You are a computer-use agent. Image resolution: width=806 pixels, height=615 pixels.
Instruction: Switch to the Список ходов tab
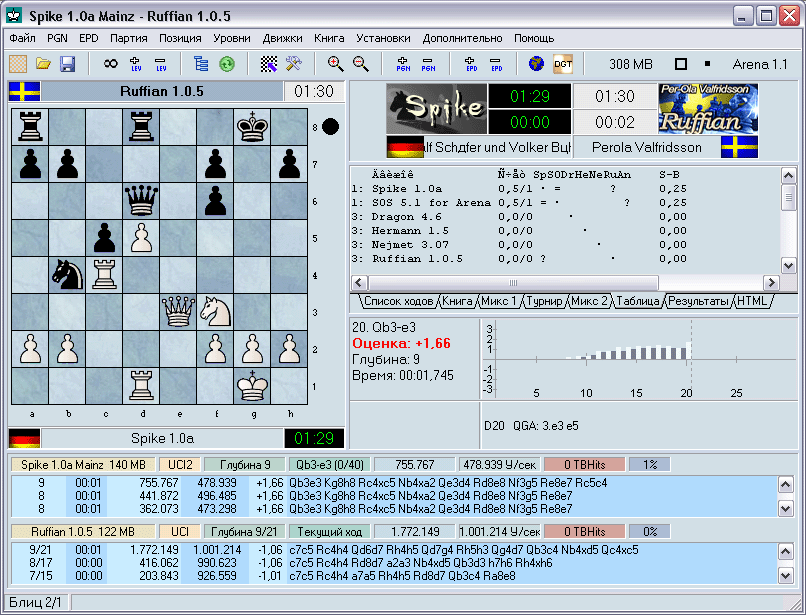[397, 301]
